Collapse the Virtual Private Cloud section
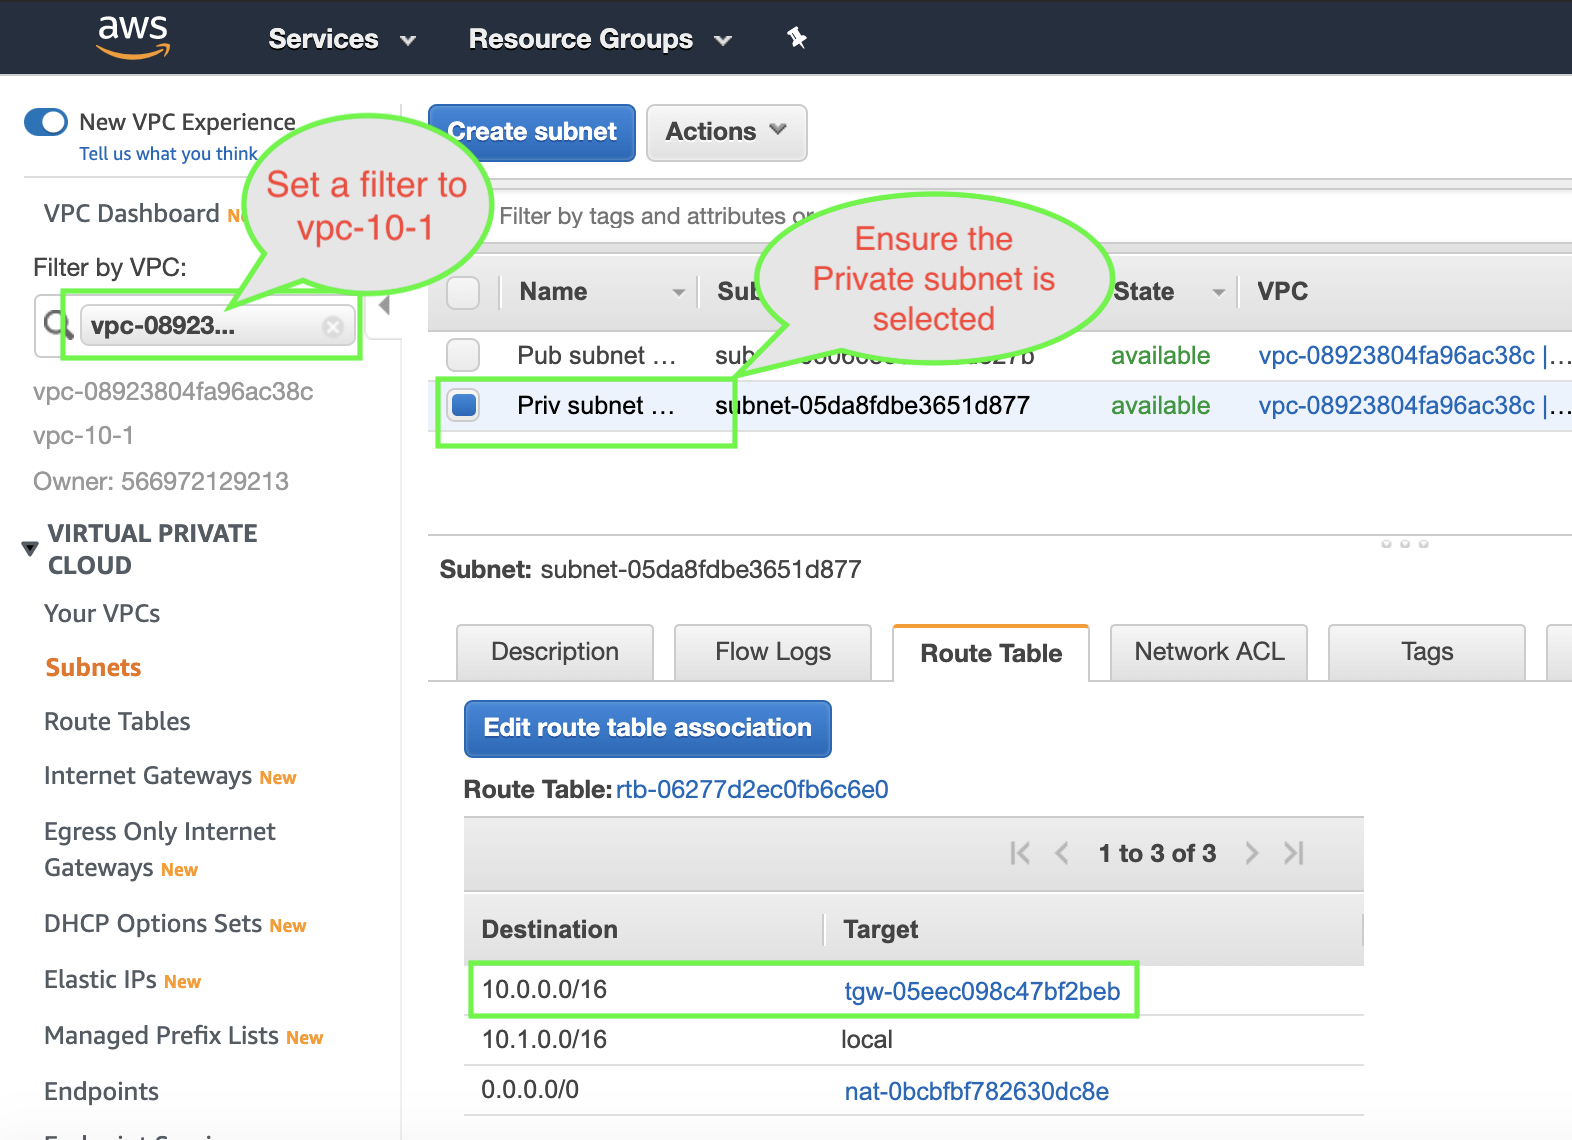1572x1140 pixels. tap(30, 549)
